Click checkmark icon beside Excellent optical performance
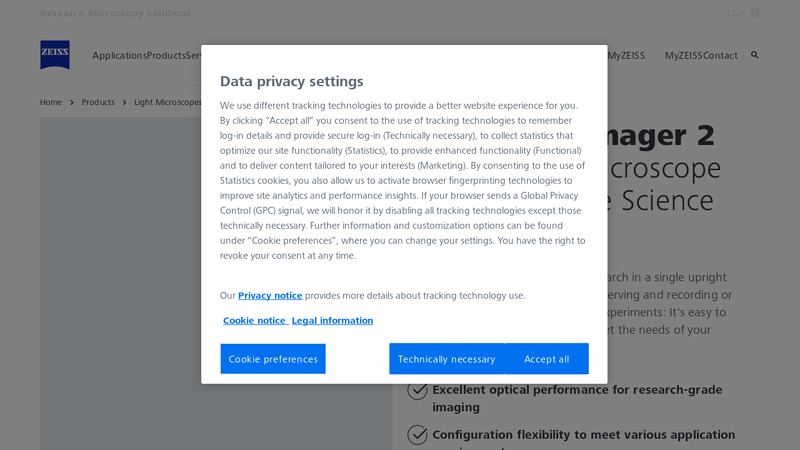Viewport: 800px width, 450px height. [x=418, y=391]
